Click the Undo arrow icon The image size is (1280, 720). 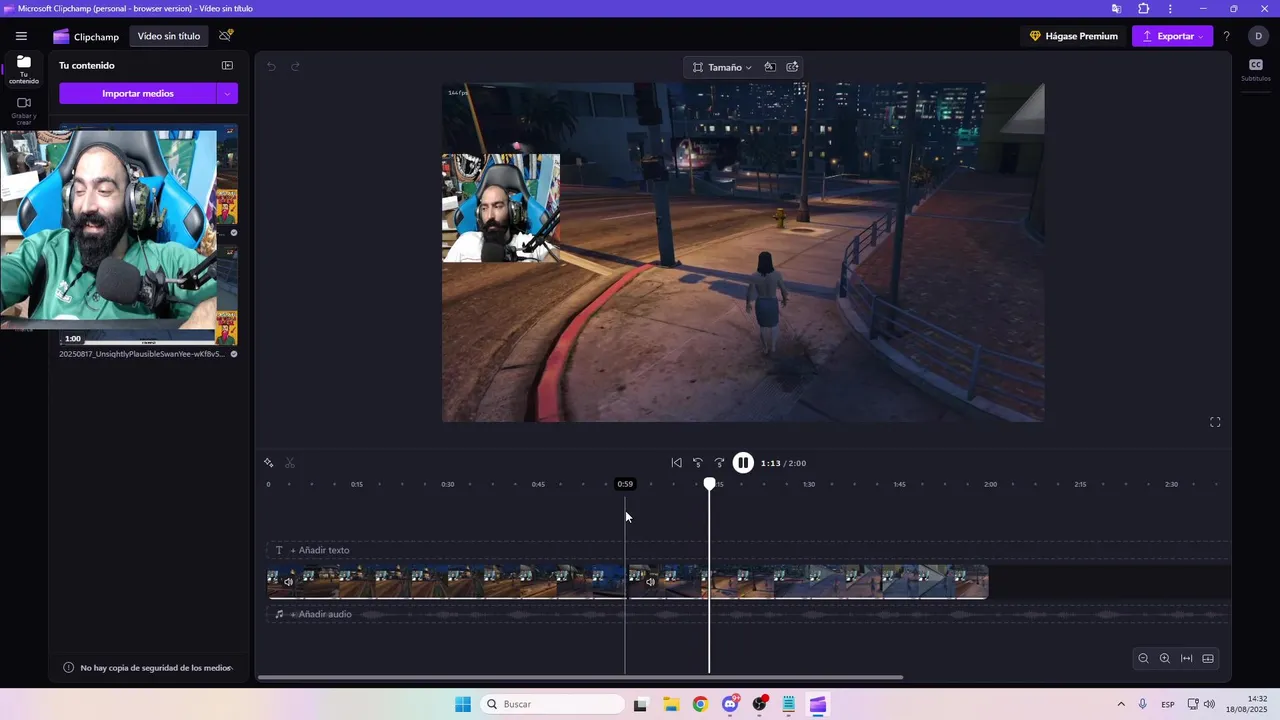(x=271, y=67)
